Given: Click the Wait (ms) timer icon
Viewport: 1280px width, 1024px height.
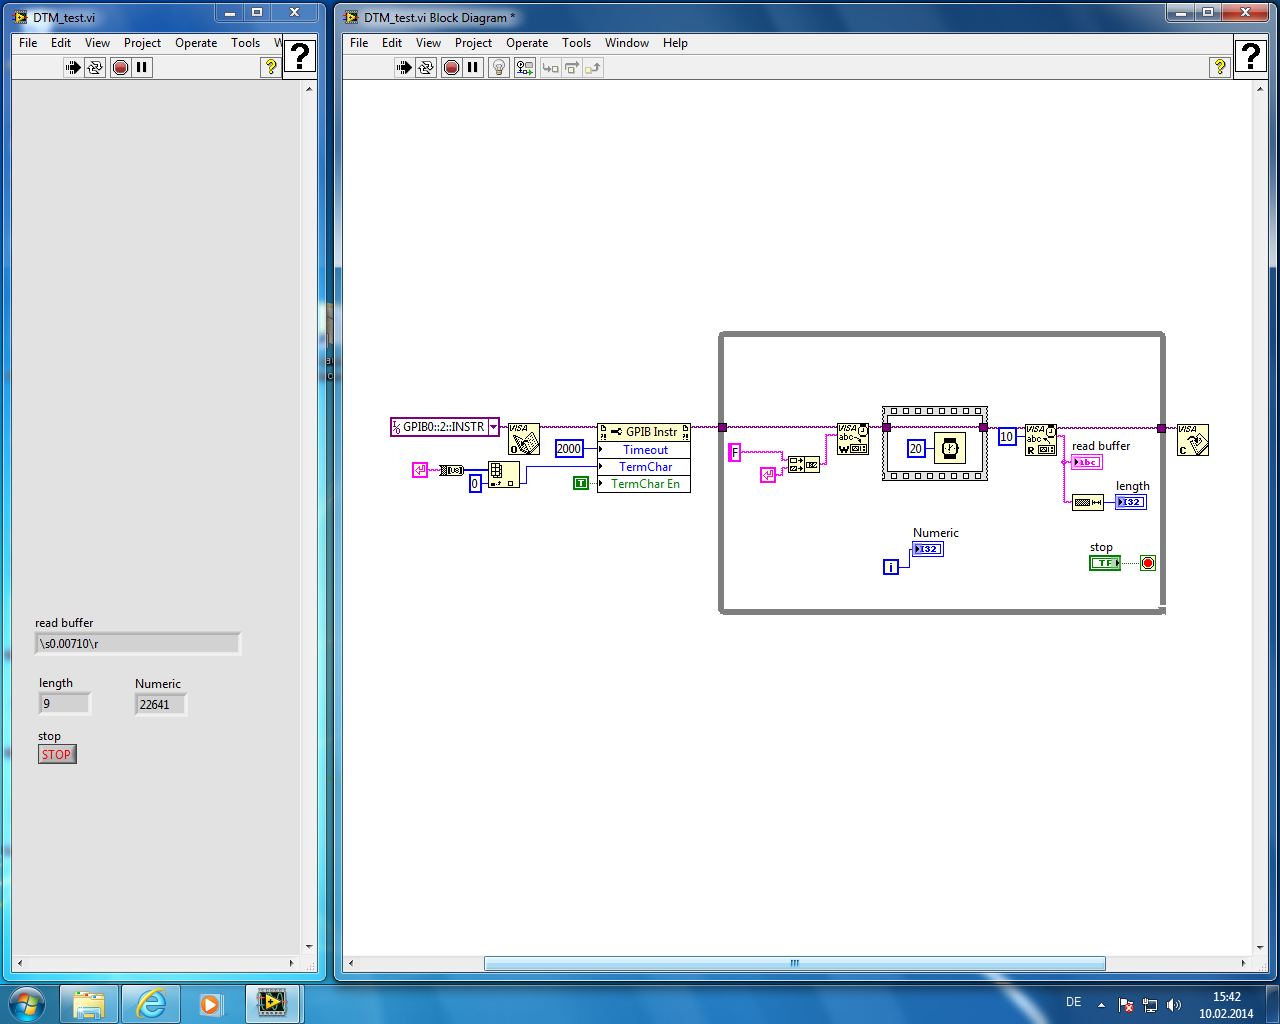Looking at the screenshot, I should click(950, 448).
